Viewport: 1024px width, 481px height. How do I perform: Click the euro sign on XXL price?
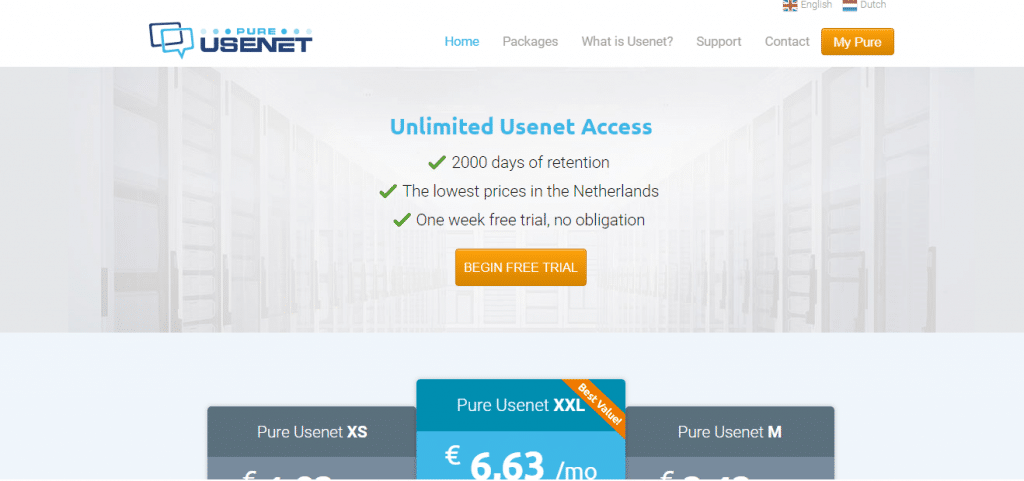pos(453,456)
